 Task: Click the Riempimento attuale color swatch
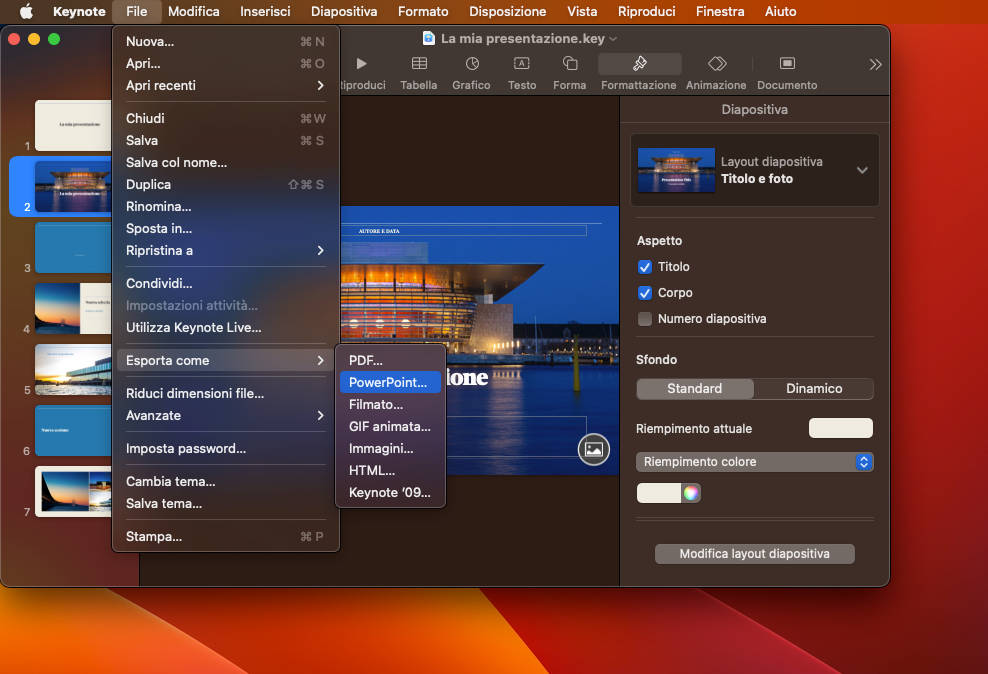point(840,428)
